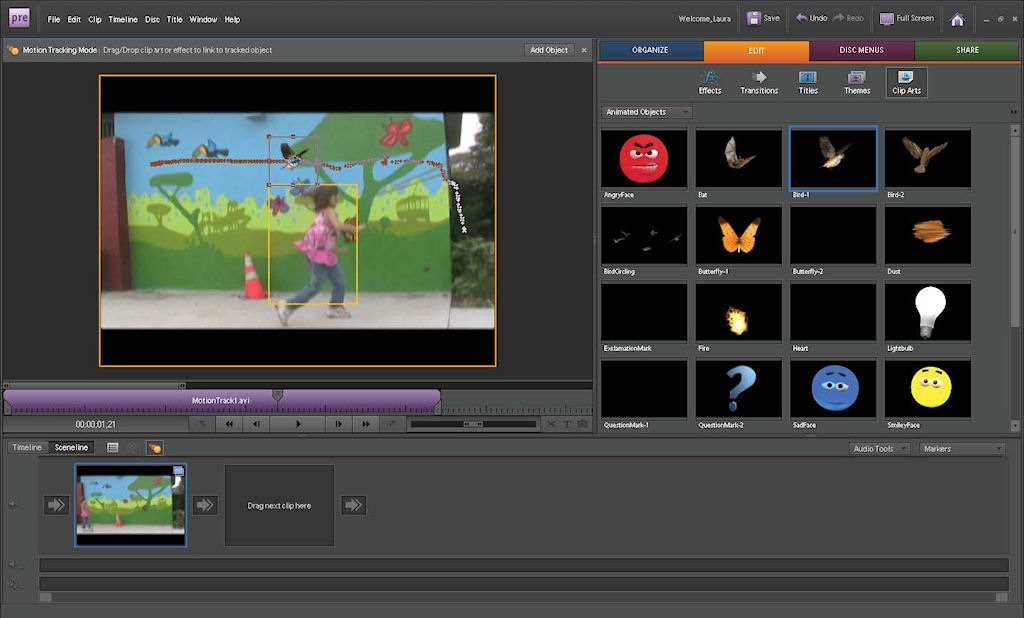
Task: Open the Transitions panel
Action: [x=759, y=82]
